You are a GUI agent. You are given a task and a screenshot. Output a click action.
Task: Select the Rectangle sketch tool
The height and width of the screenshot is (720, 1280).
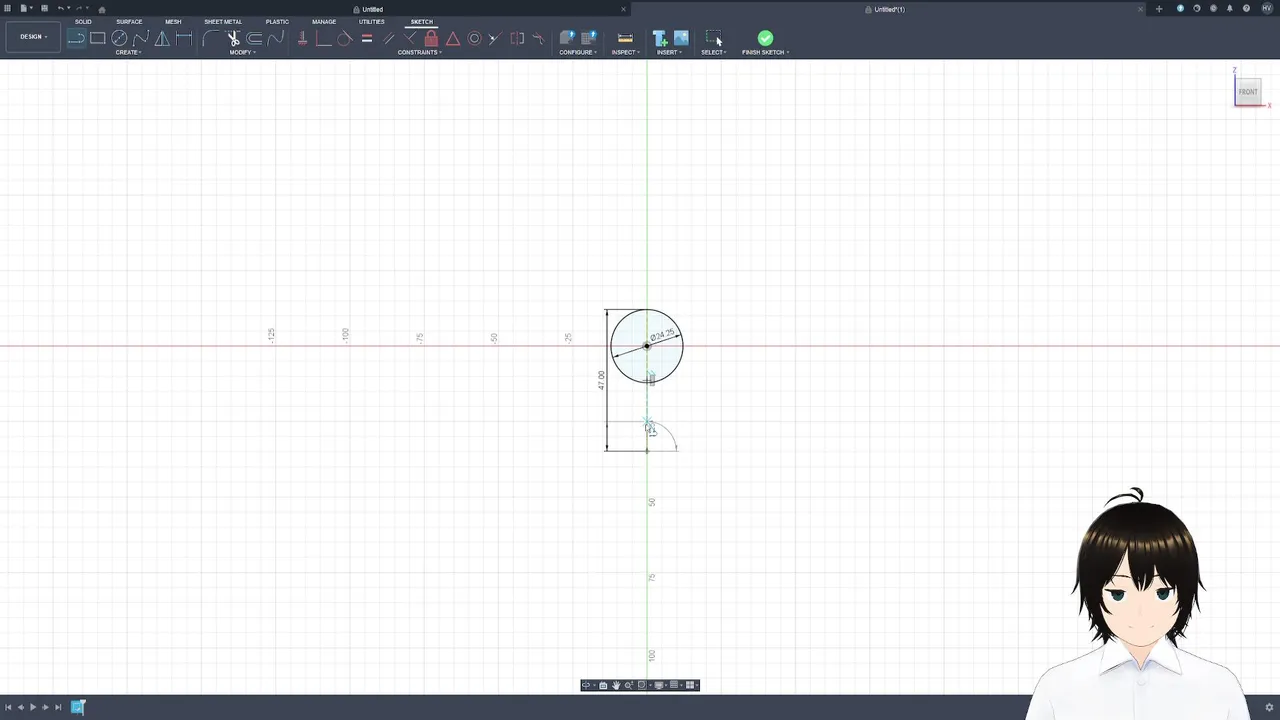98,38
